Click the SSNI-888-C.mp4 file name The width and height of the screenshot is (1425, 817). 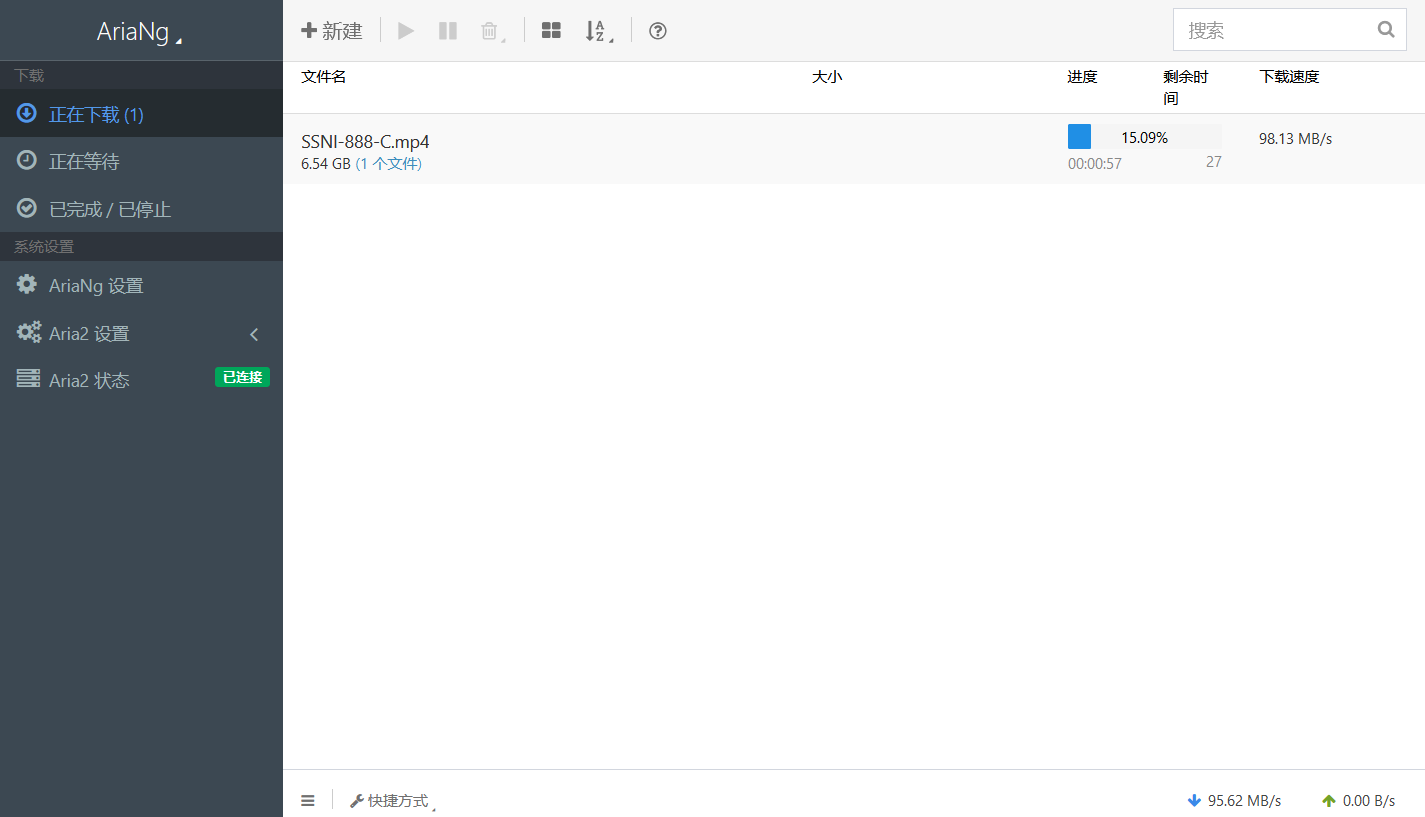click(365, 142)
